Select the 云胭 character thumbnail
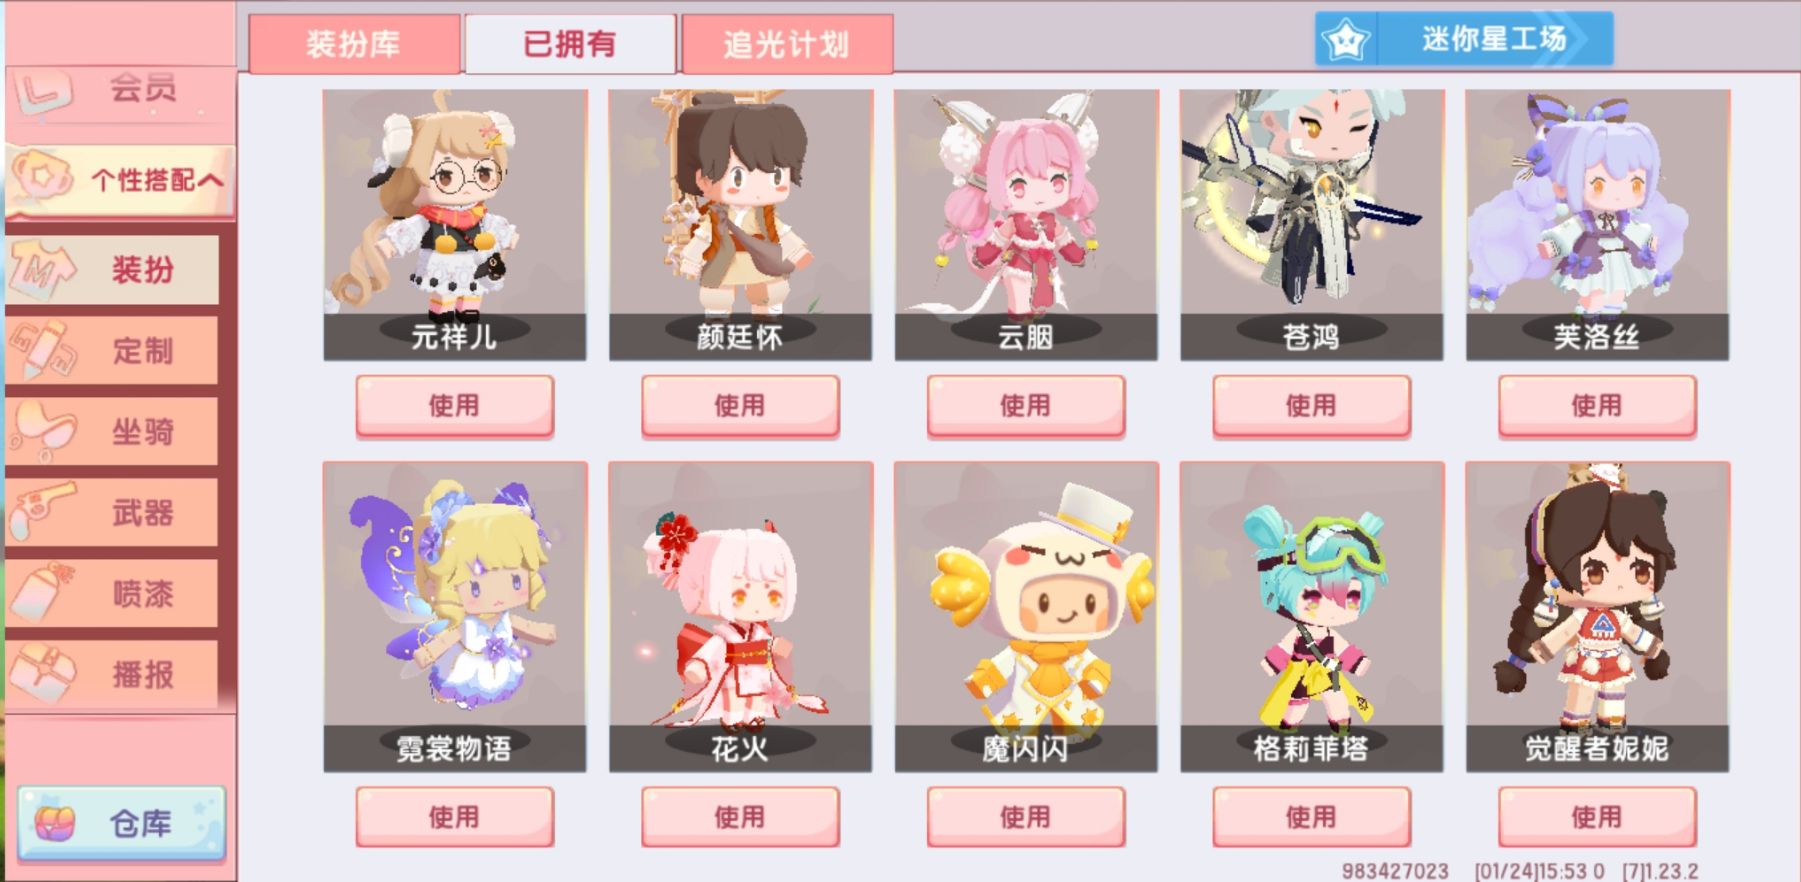The image size is (1801, 882). click(1026, 225)
